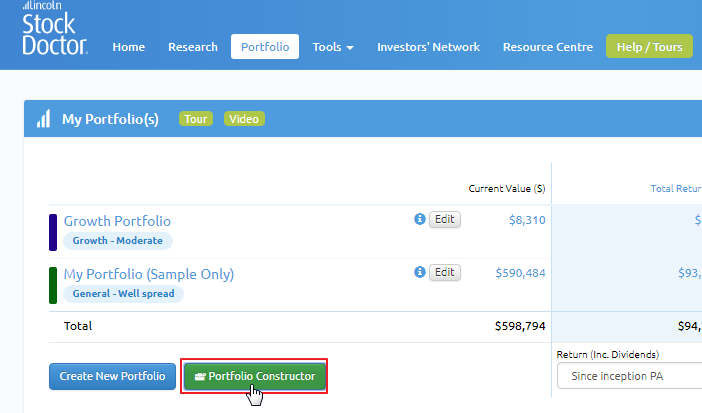Click the Total row label

78,326
